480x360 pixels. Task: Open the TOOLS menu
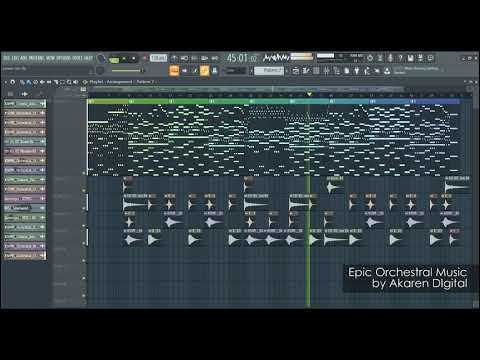click(77, 58)
